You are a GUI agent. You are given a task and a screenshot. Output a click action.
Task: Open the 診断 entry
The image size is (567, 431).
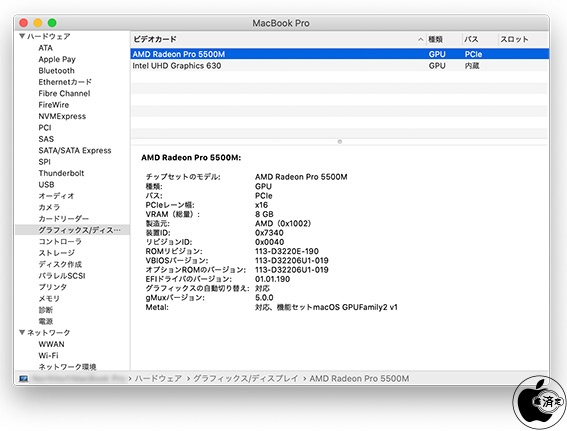[46, 310]
